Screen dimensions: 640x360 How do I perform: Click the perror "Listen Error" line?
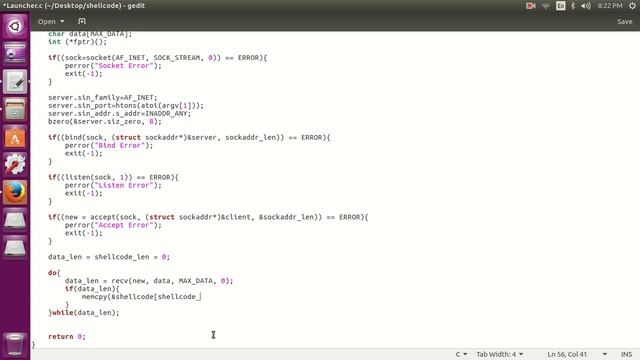click(x=113, y=185)
